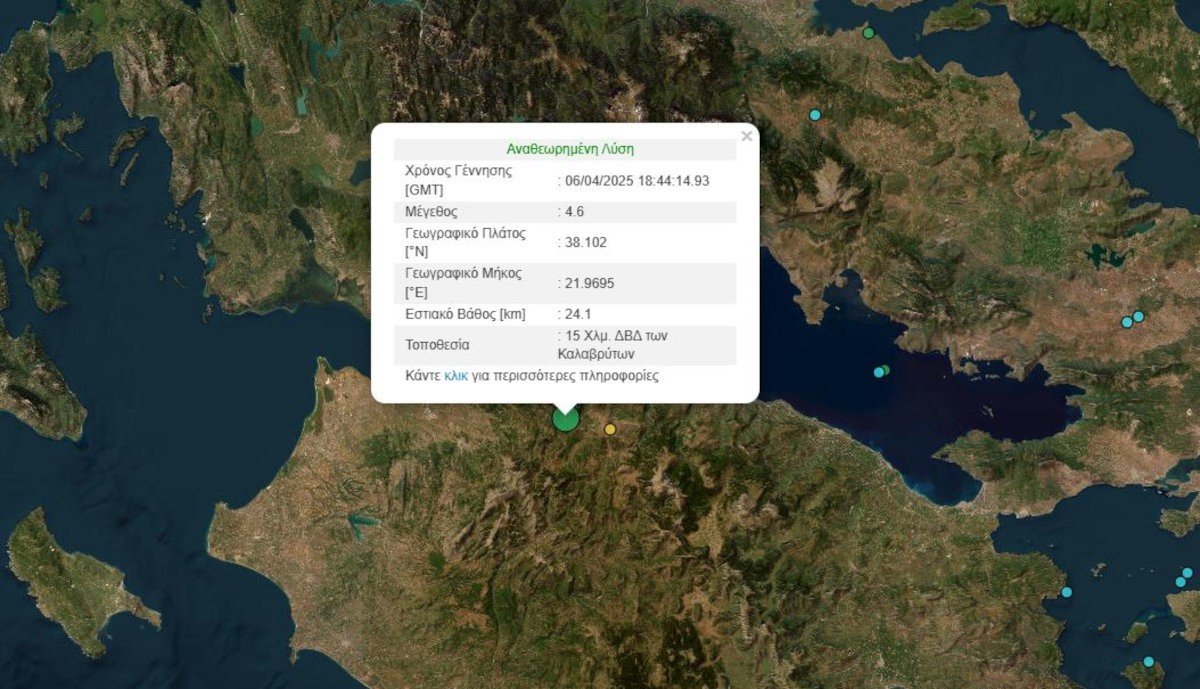Click the lone cyan dot in the lower sea channel
Screen dimensions: 1200x689
1067,592
